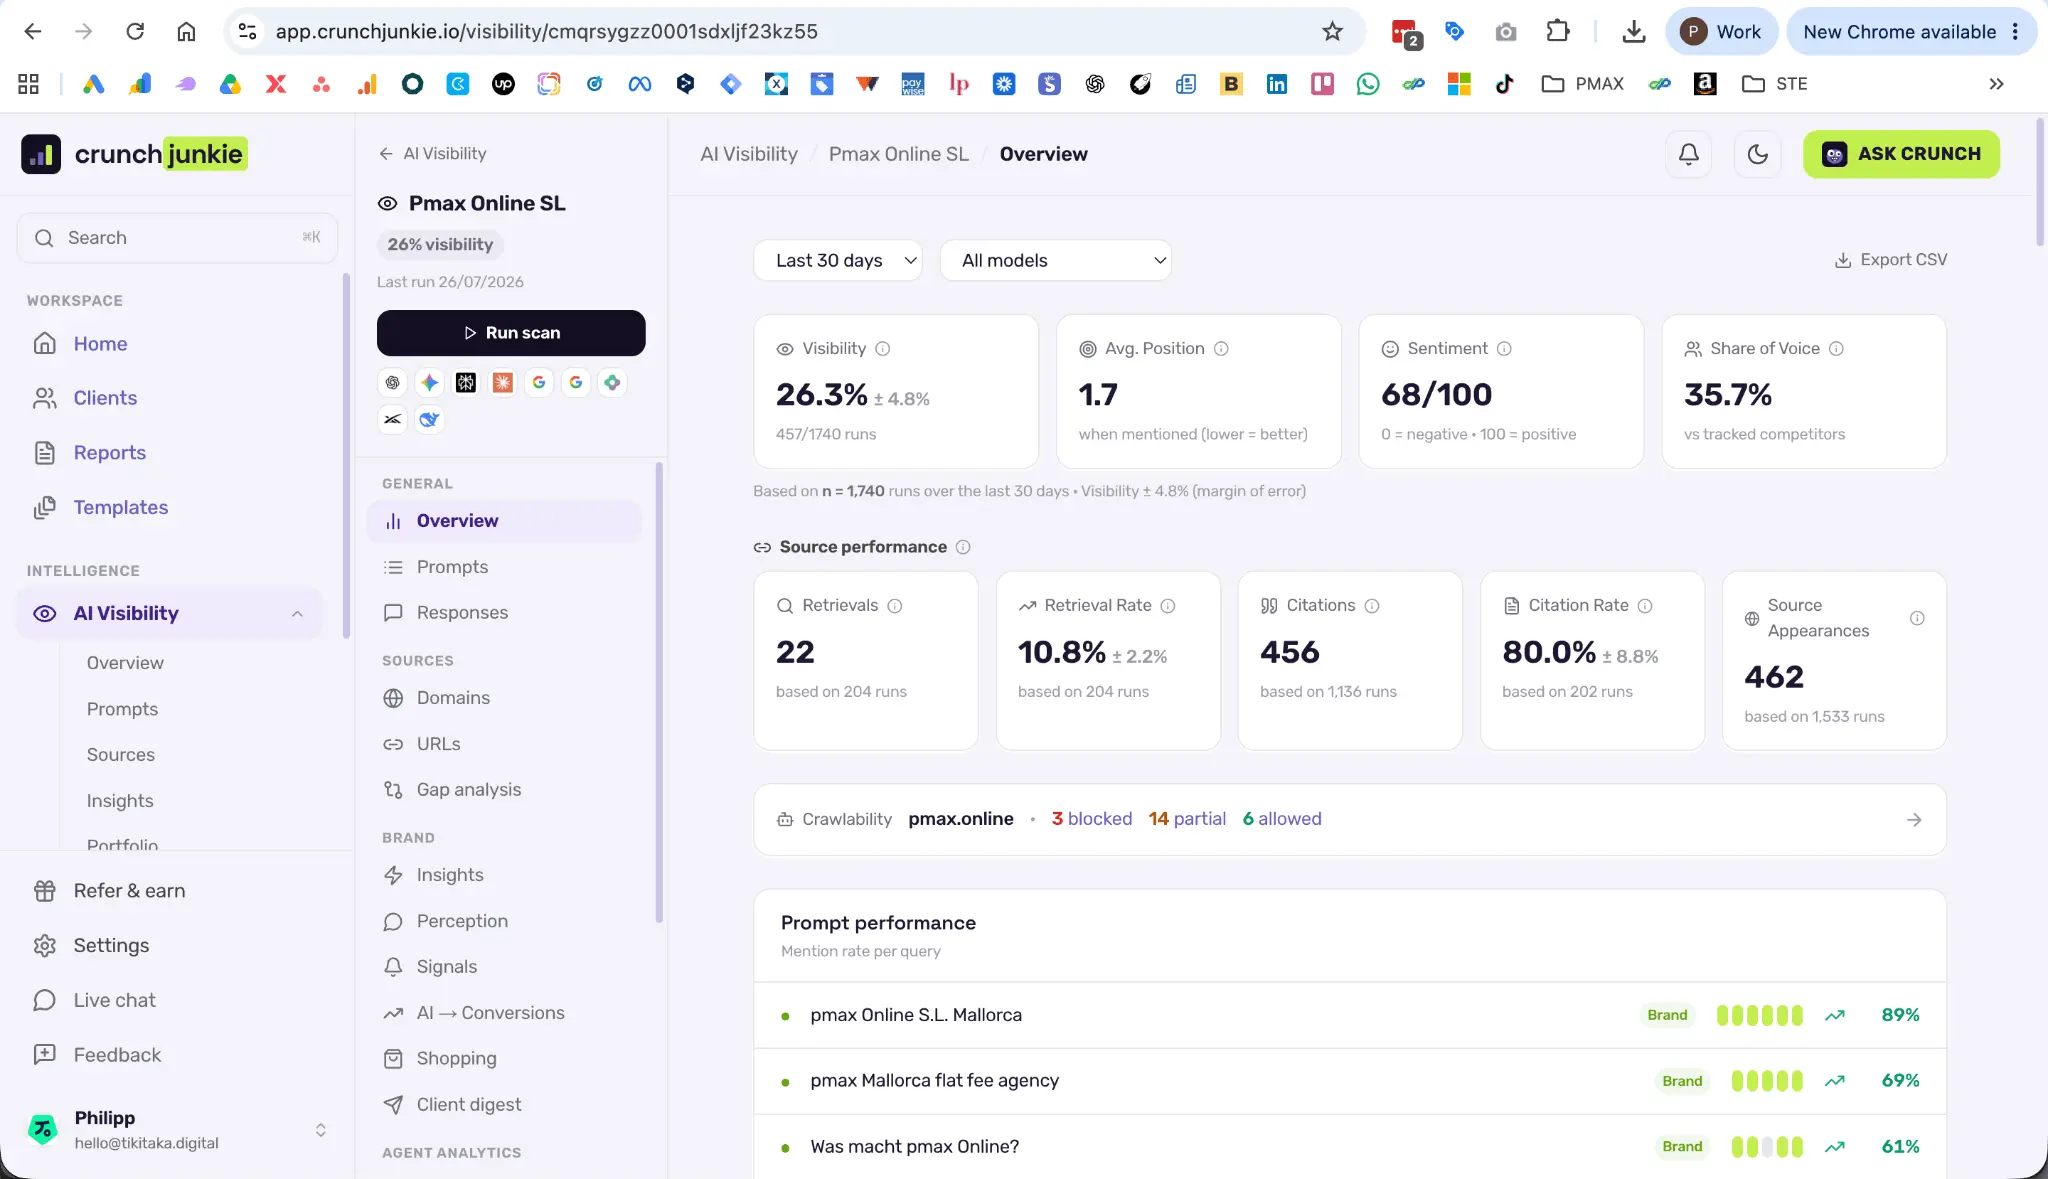The height and width of the screenshot is (1179, 2048).
Task: Open Chrome downloads icon
Action: 1633,32
